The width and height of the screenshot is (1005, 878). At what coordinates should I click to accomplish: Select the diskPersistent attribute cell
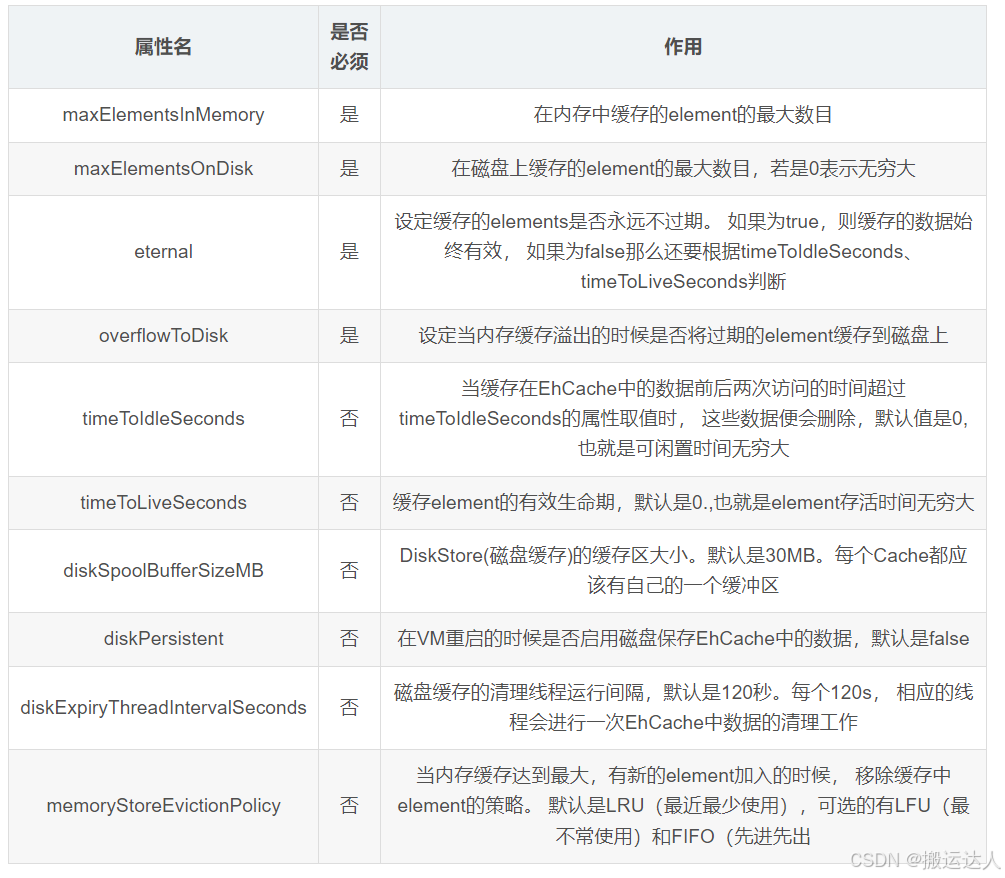point(163,639)
